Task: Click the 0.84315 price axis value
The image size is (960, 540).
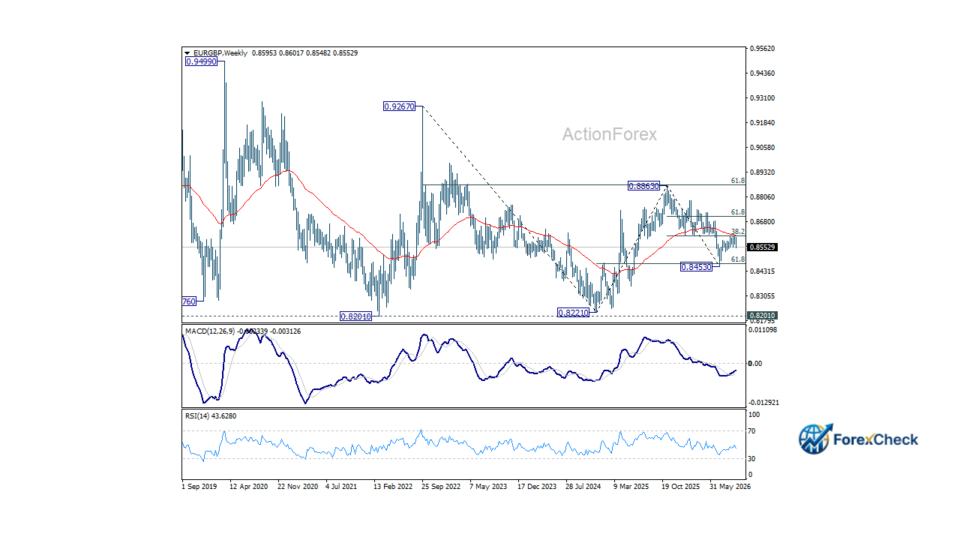Action: tap(762, 271)
